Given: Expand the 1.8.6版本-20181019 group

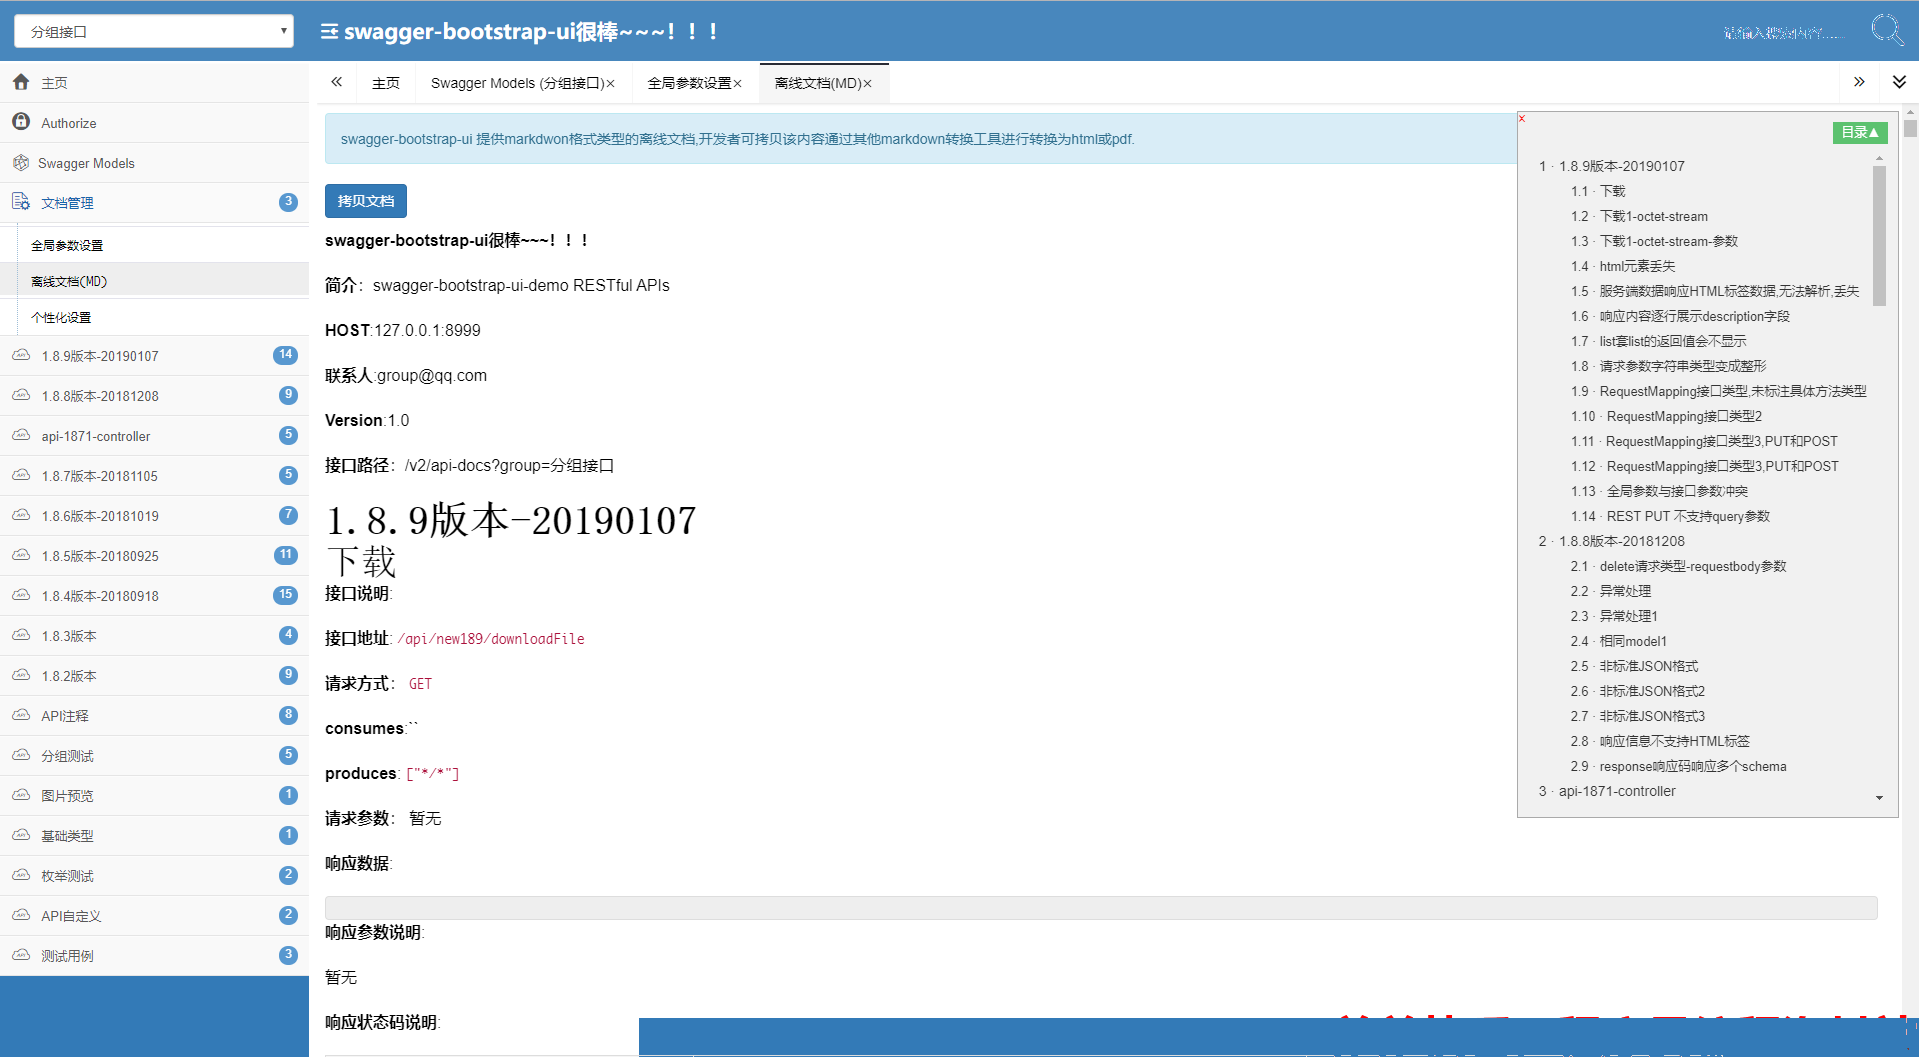Looking at the screenshot, I should 154,516.
